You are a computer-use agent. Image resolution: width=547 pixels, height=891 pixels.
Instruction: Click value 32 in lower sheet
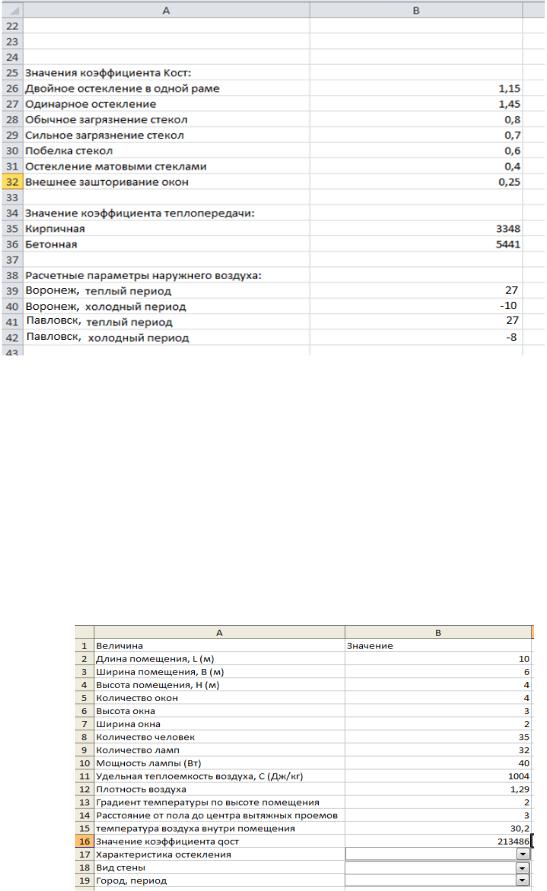coord(524,750)
